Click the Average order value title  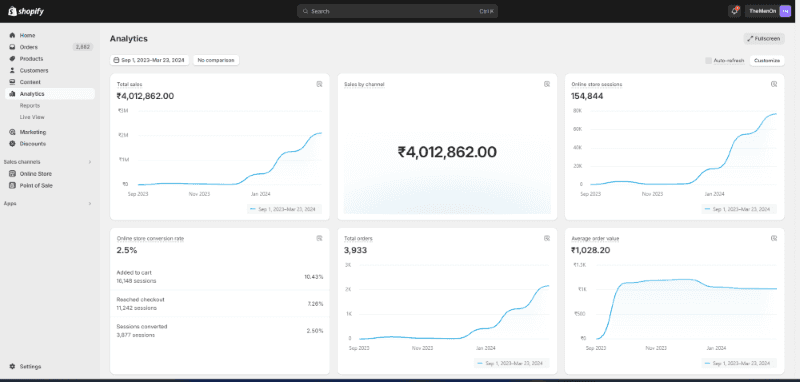click(595, 238)
